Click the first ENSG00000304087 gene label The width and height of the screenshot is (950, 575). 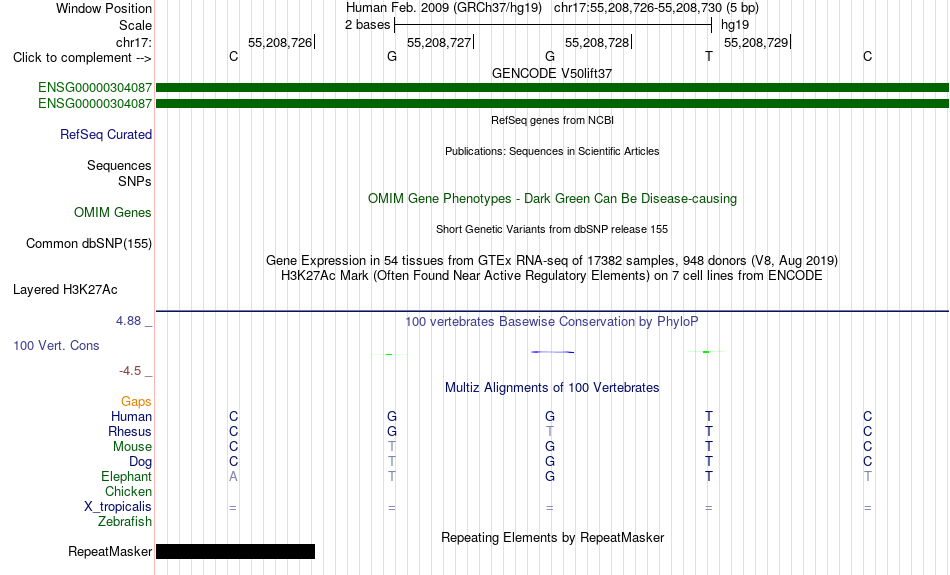(x=95, y=88)
